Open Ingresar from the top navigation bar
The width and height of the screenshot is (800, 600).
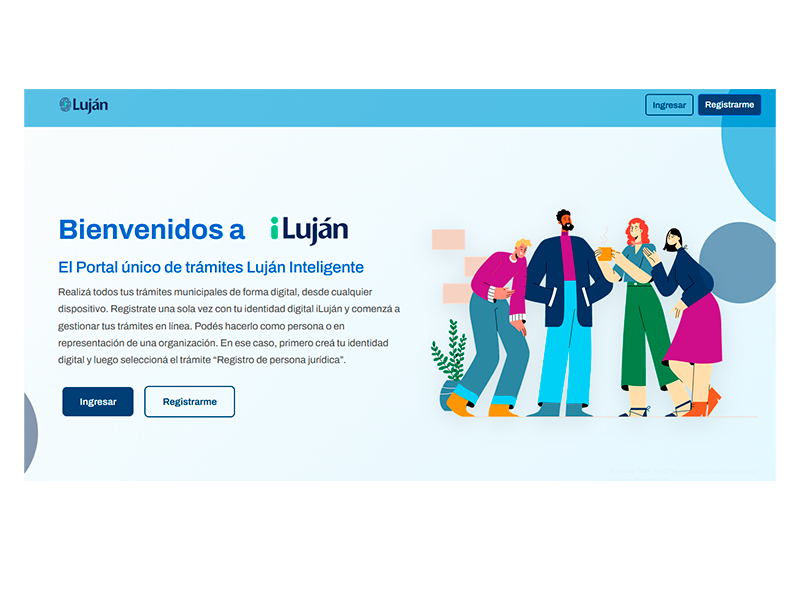tap(668, 104)
